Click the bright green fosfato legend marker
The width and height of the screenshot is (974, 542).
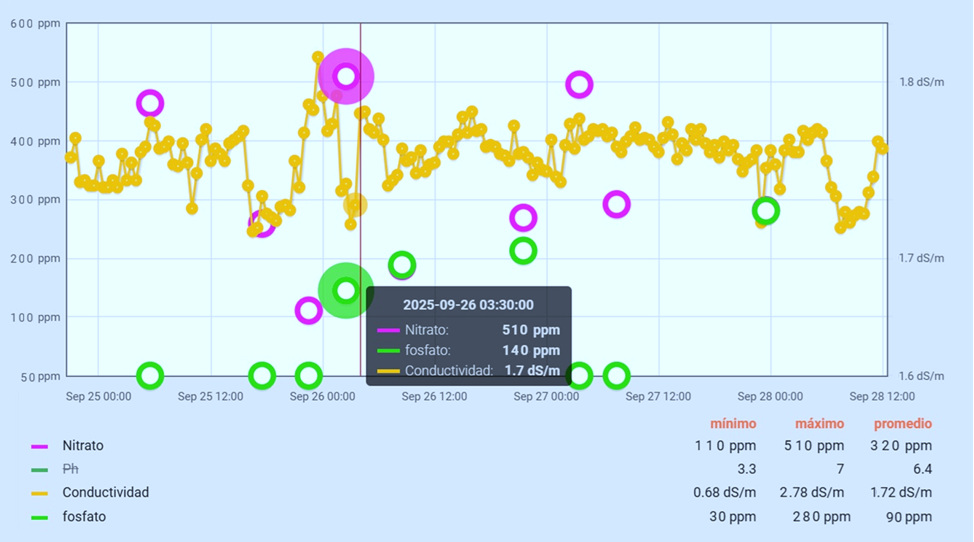pos(40,517)
